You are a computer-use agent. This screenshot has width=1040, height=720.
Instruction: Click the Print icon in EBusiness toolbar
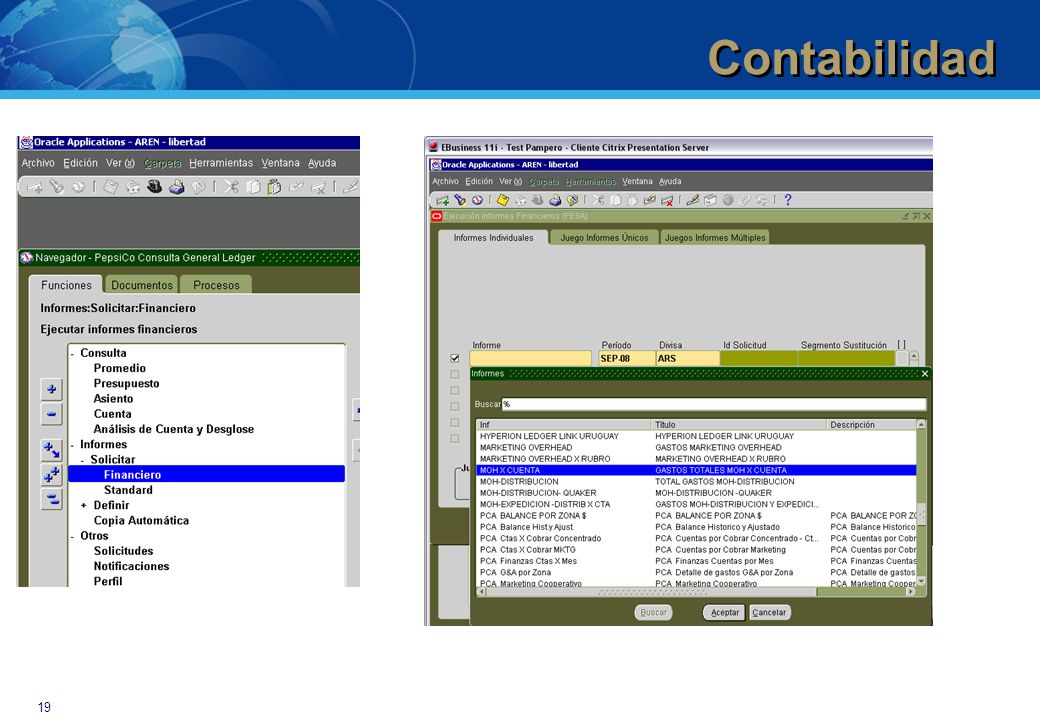click(x=555, y=200)
